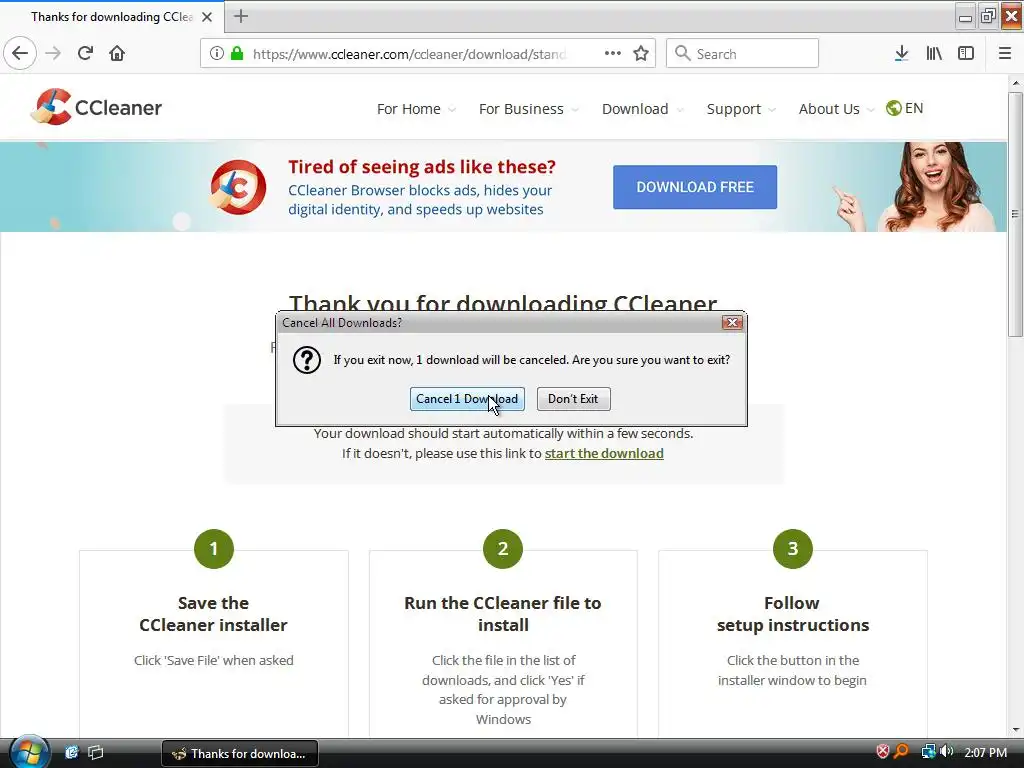1024x768 pixels.
Task: Open the Downloads arrow panel
Action: click(901, 54)
